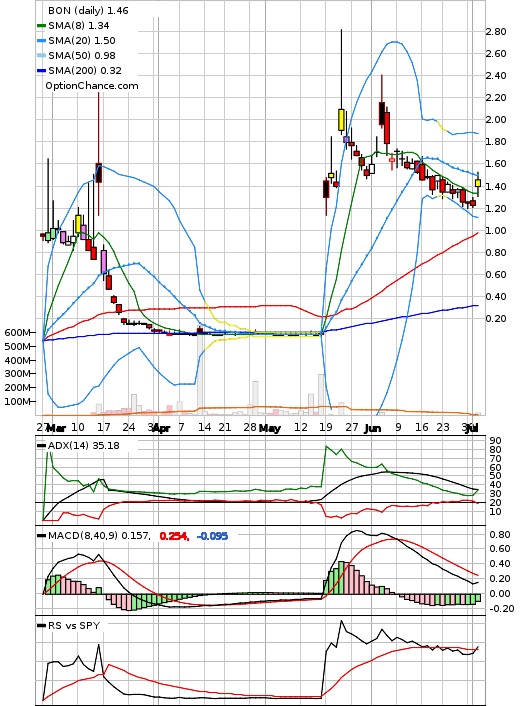
Task: Select the SMA(8) 1.34 legend label
Action: pyautogui.click(x=79, y=26)
